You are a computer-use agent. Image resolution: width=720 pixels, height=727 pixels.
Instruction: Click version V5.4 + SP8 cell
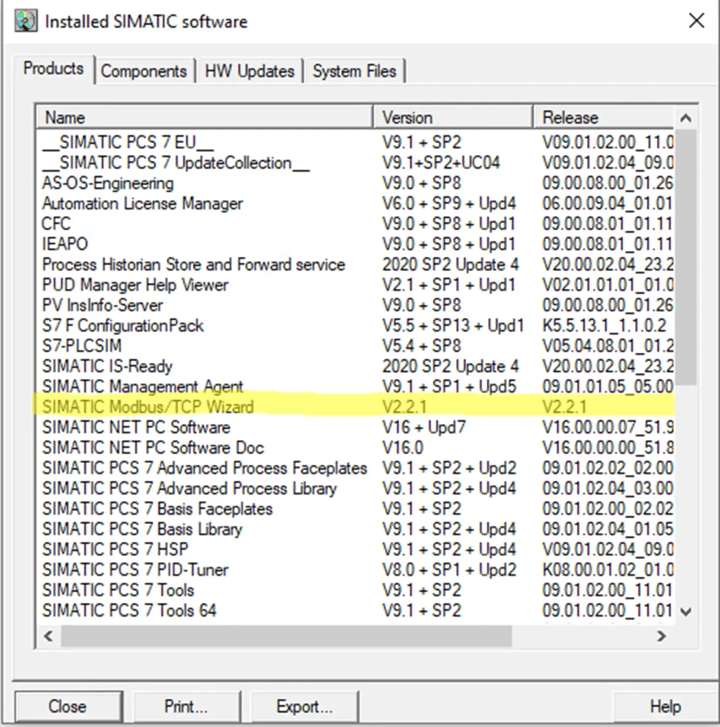(x=421, y=346)
